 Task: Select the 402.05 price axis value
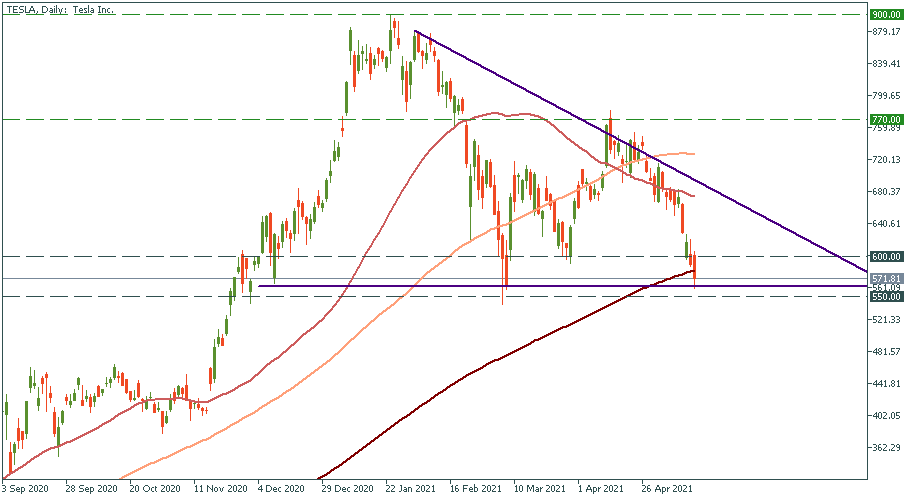point(887,416)
